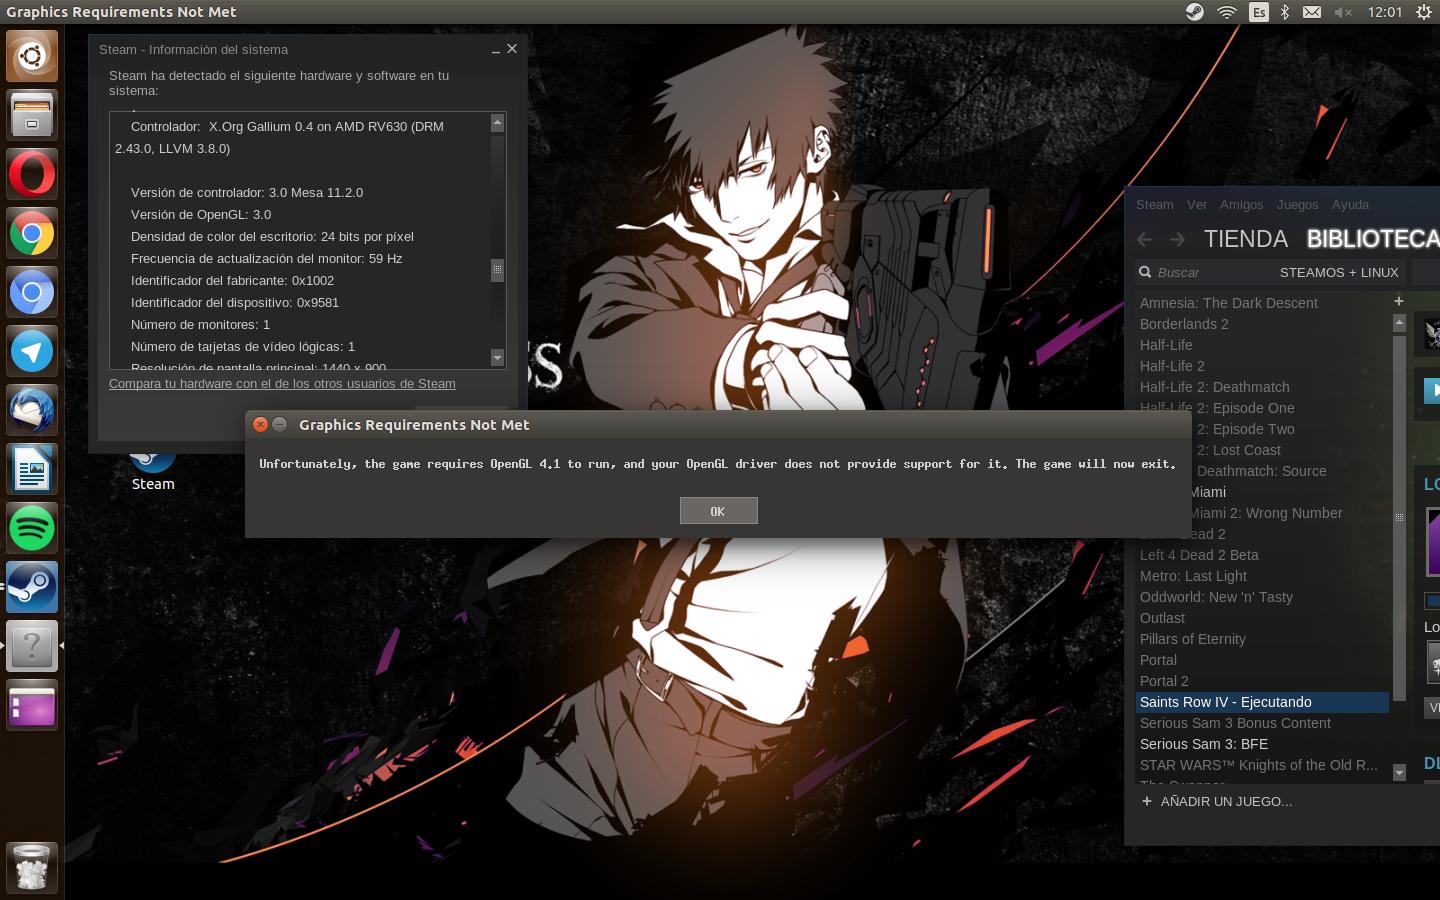
Task: Open the Juegos menu in Steam
Action: (x=1297, y=205)
